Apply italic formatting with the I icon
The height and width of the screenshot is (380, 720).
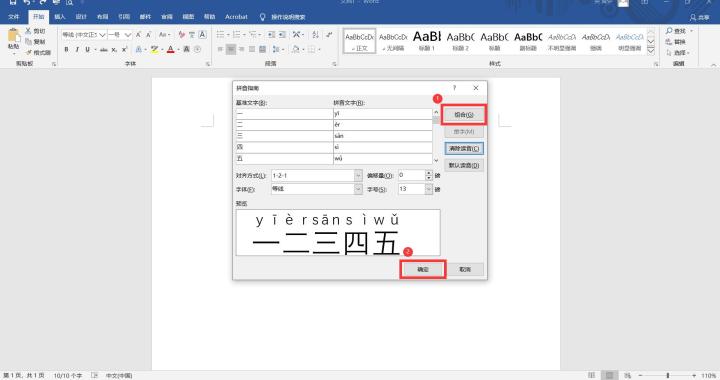pyautogui.click(x=77, y=49)
